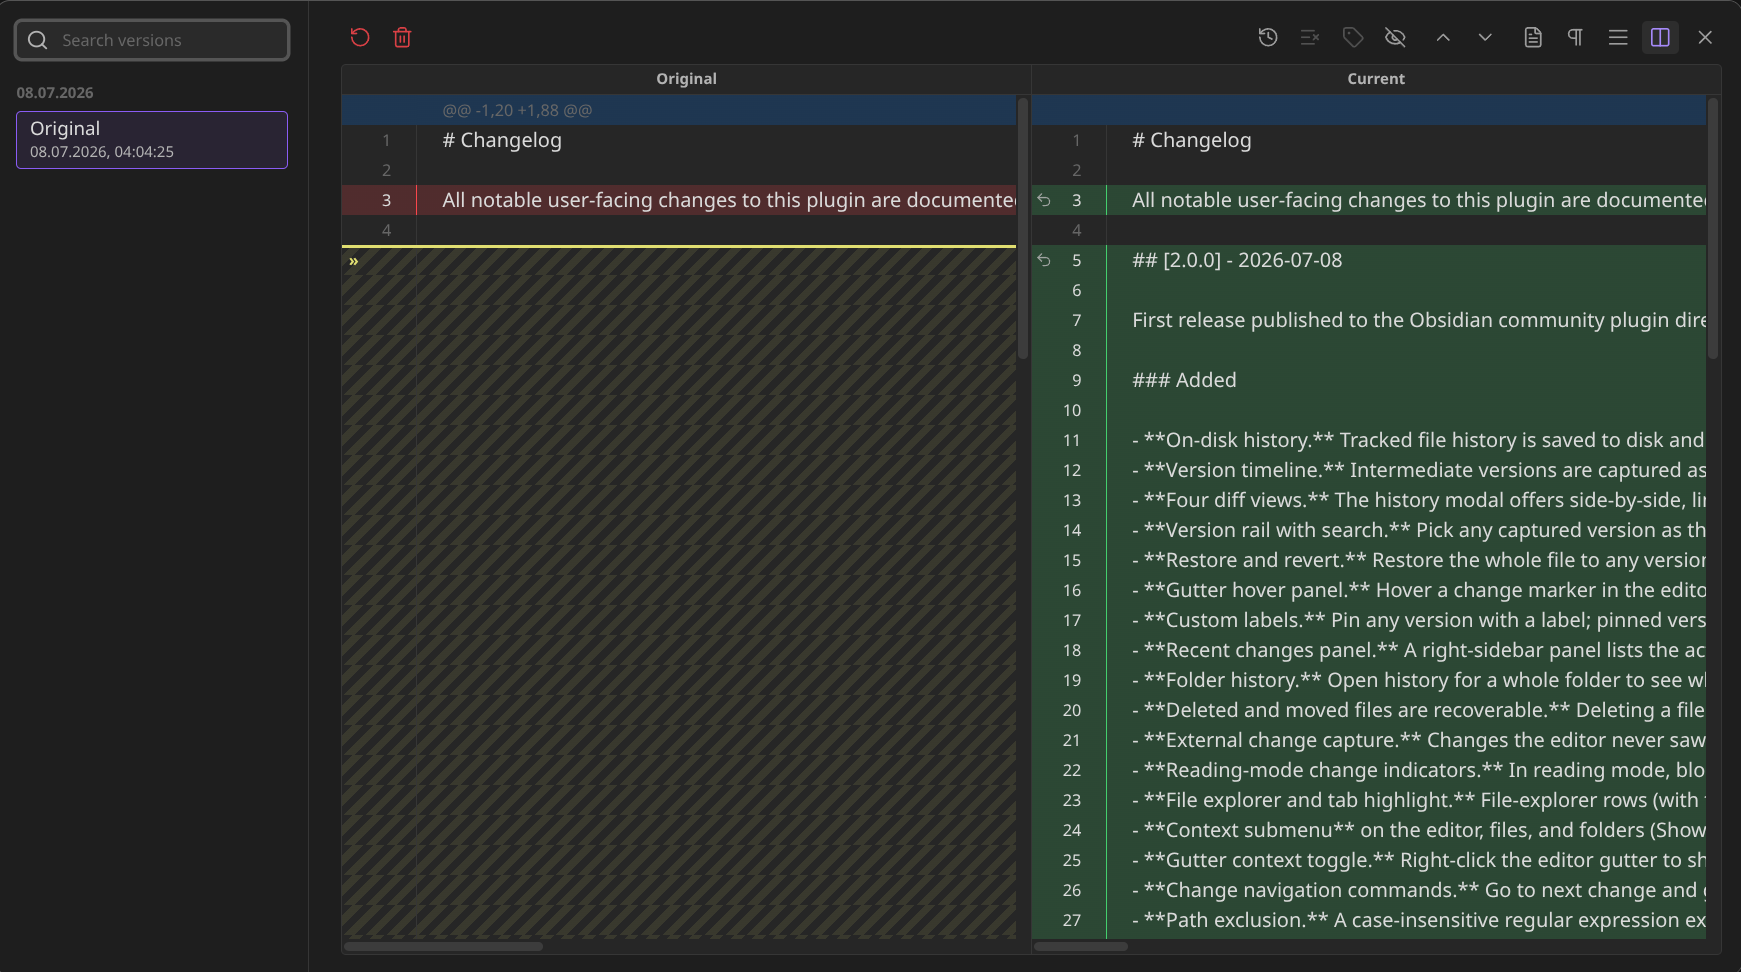Go to next change with down chevron
This screenshot has width=1741, height=972.
pos(1485,38)
